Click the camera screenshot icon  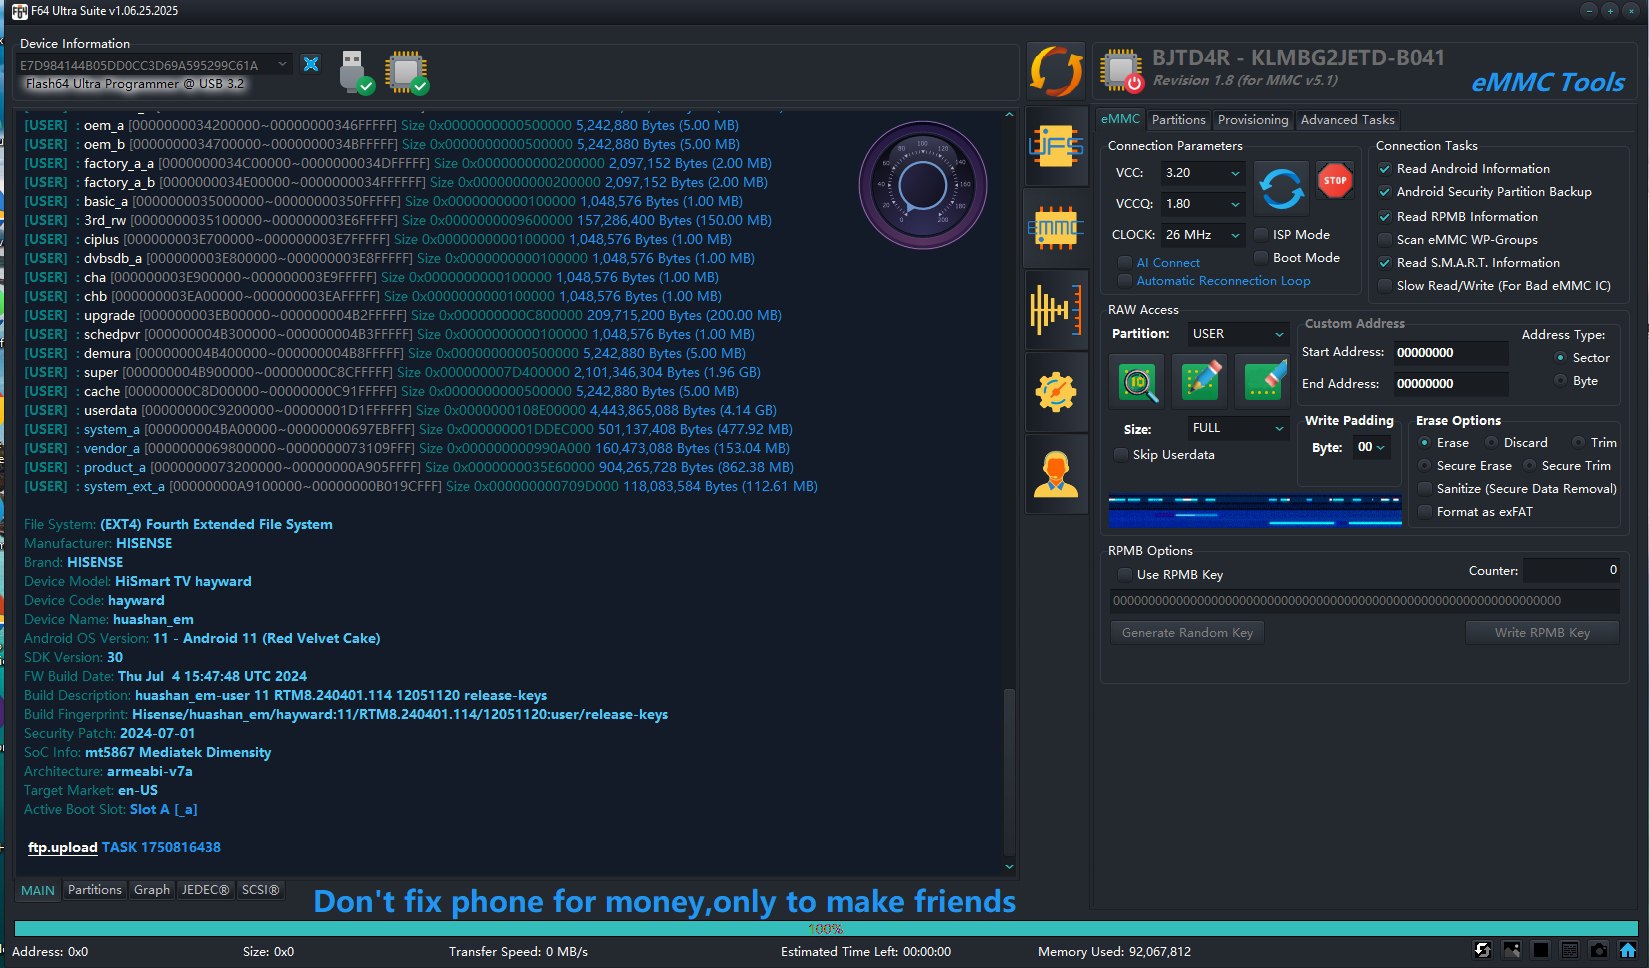pyautogui.click(x=1599, y=950)
